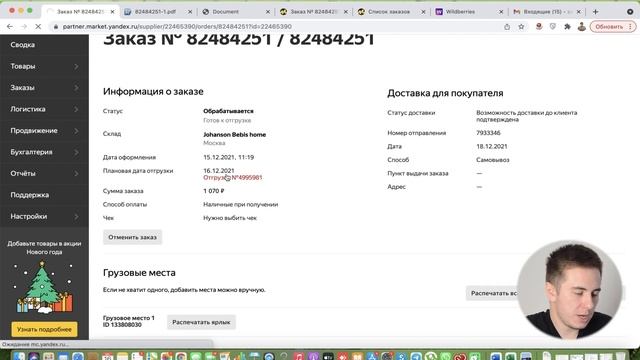Expand the Настройки sidebar chevron
This screenshot has width=640, height=360.
pyautogui.click(x=76, y=216)
